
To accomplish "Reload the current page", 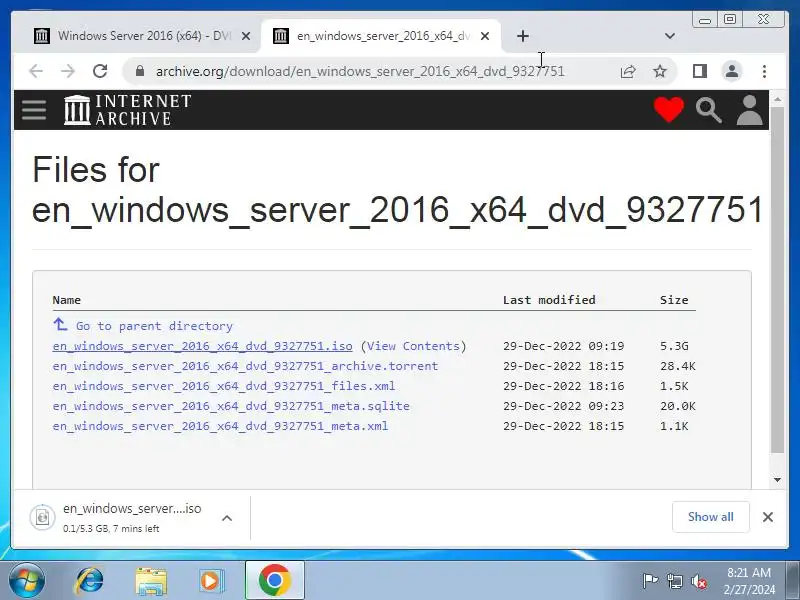I will pyautogui.click(x=100, y=71).
